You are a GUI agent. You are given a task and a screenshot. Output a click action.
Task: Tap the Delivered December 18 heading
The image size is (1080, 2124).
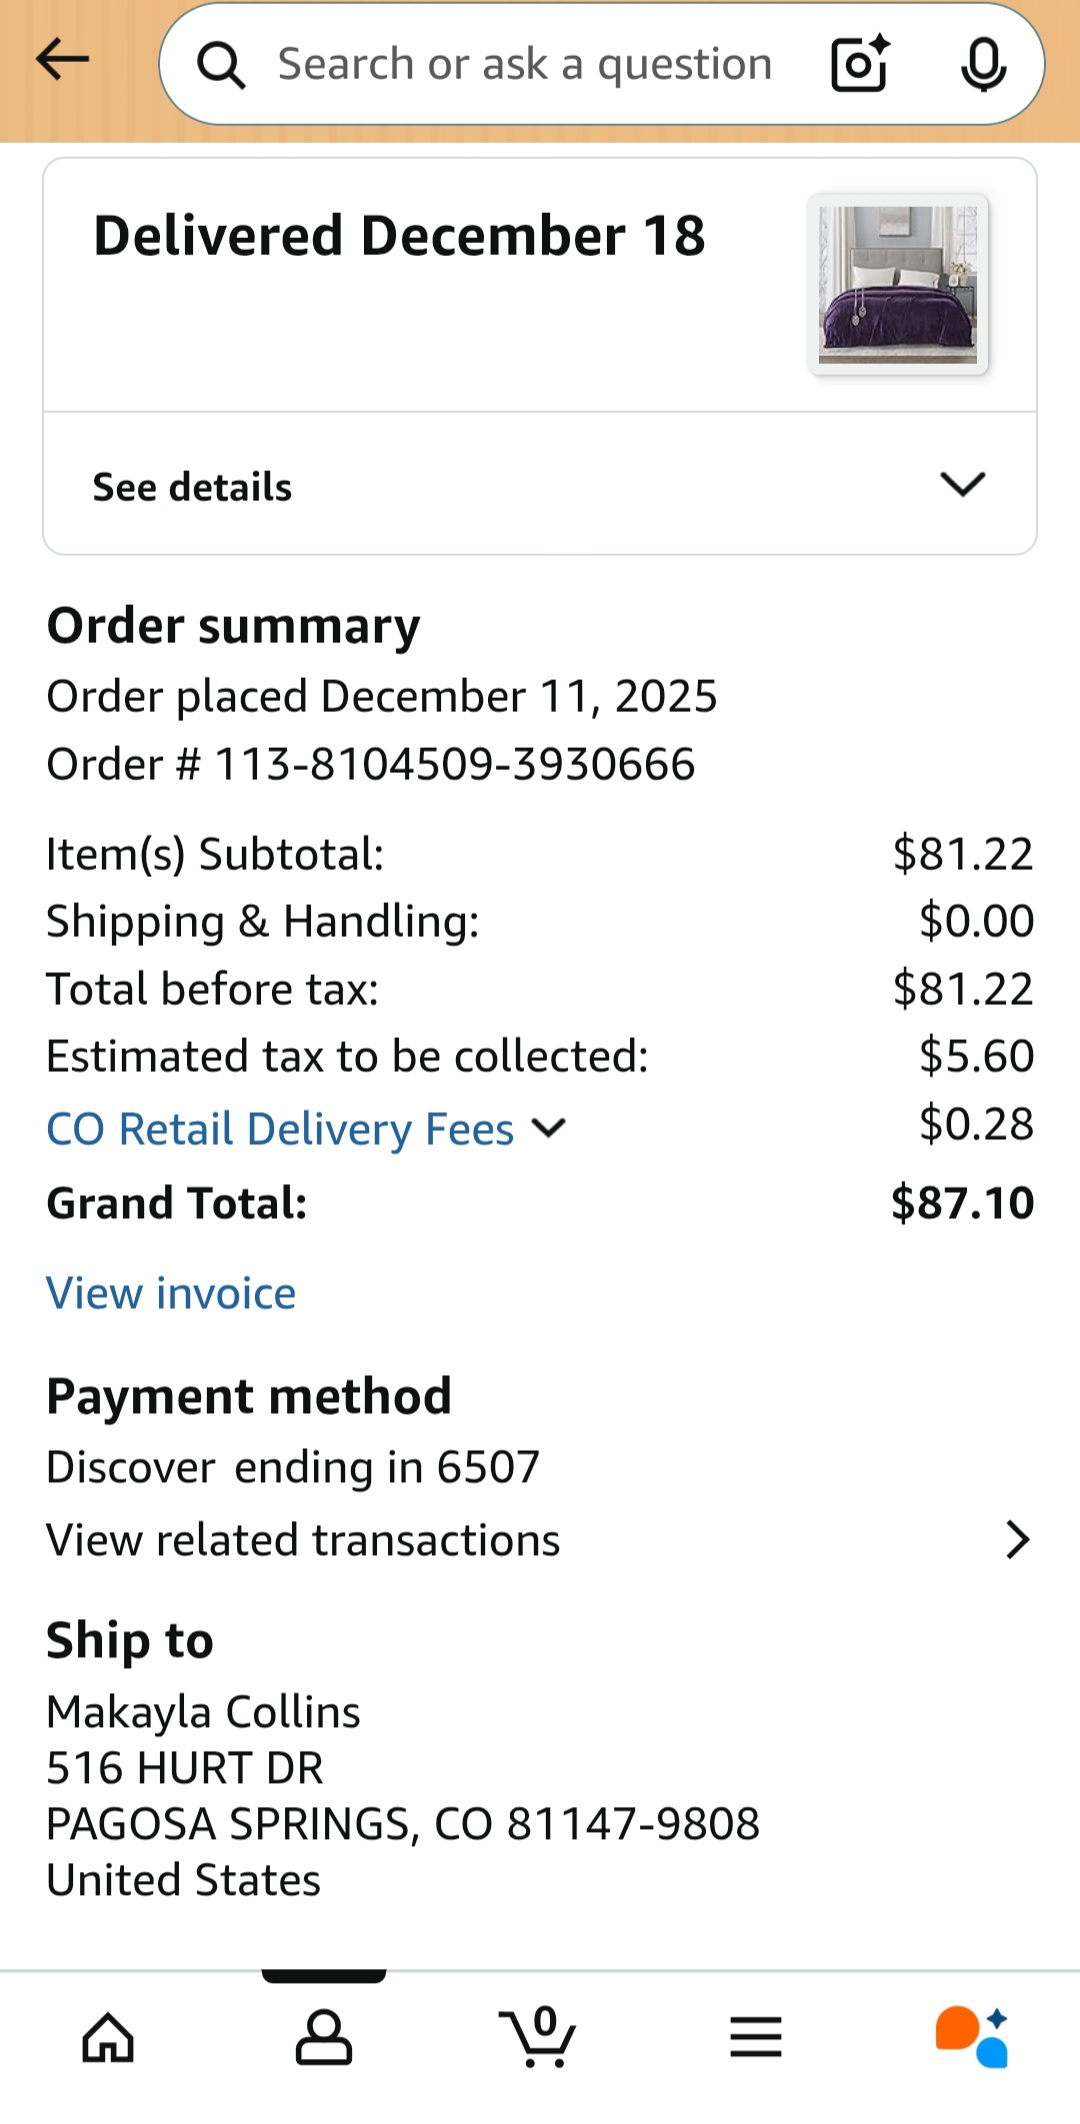tap(399, 236)
